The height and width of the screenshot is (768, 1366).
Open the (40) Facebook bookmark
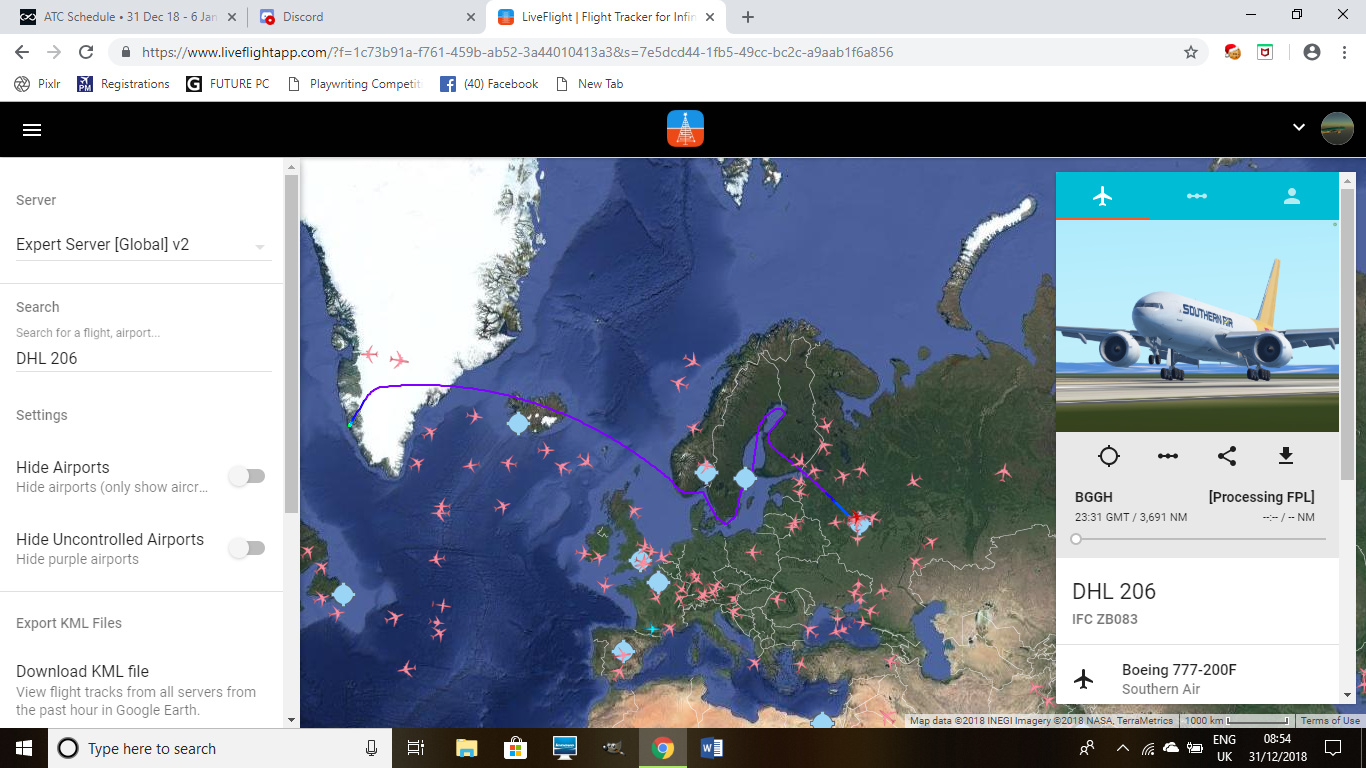tap(489, 84)
